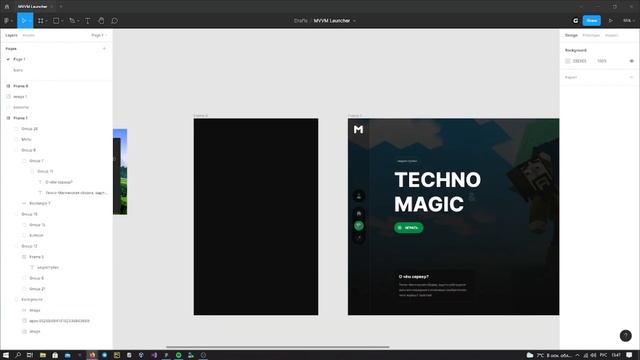Open Windows Search from taskbar
The width and height of the screenshot is (640, 360).
click(x=18, y=355)
